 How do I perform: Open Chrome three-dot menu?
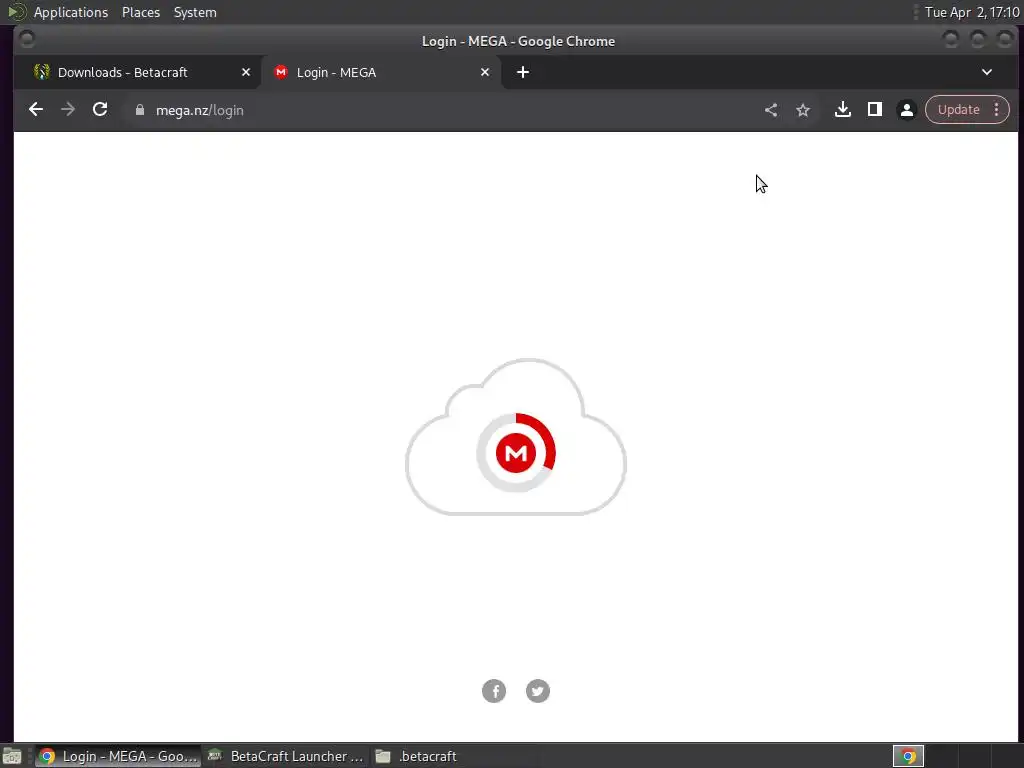click(997, 110)
